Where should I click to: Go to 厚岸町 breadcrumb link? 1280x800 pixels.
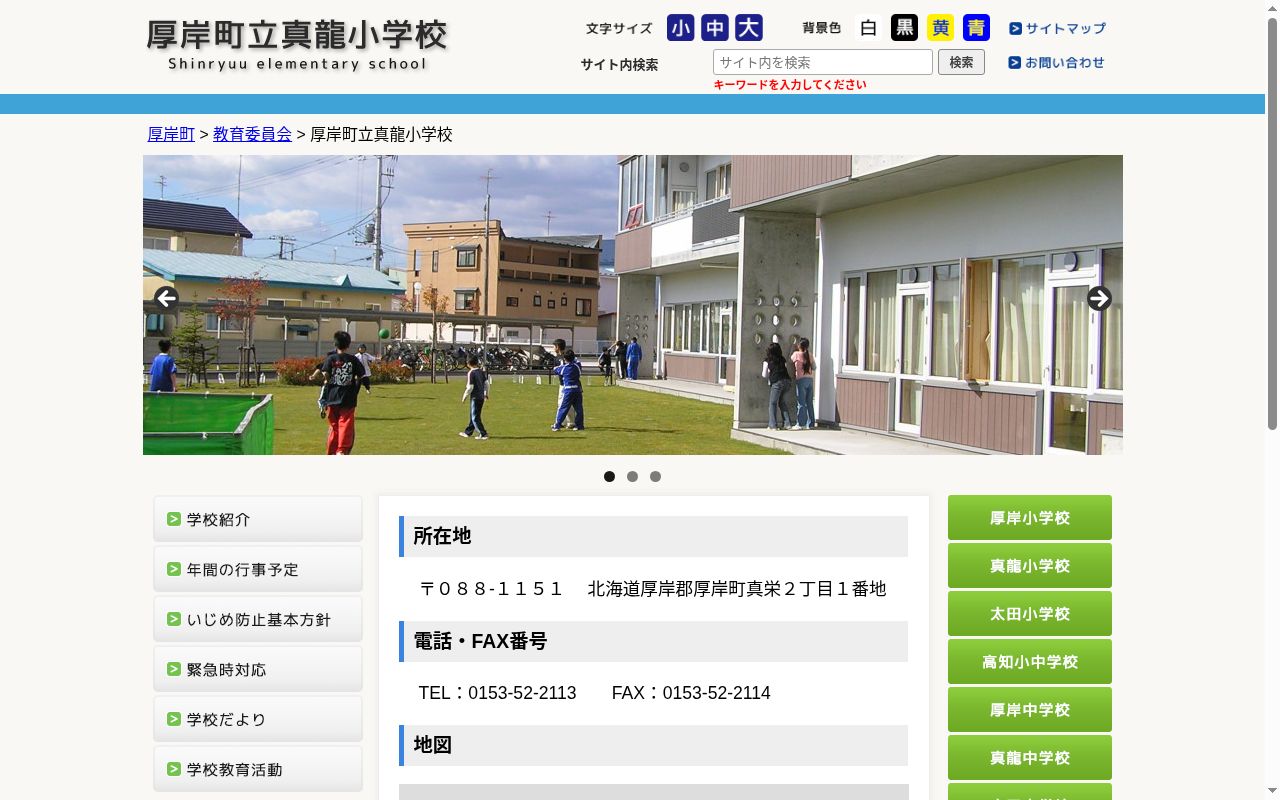[x=171, y=134]
